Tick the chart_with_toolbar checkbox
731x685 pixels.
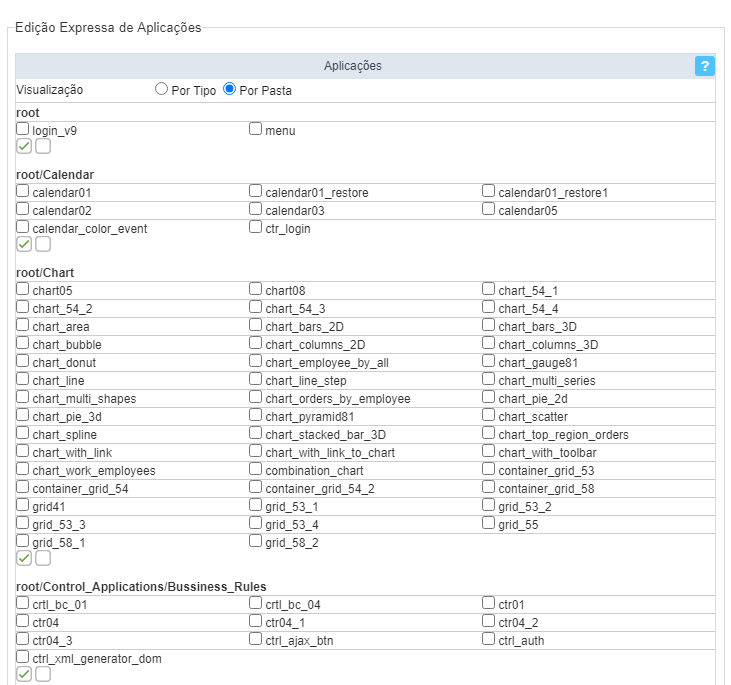click(x=489, y=451)
